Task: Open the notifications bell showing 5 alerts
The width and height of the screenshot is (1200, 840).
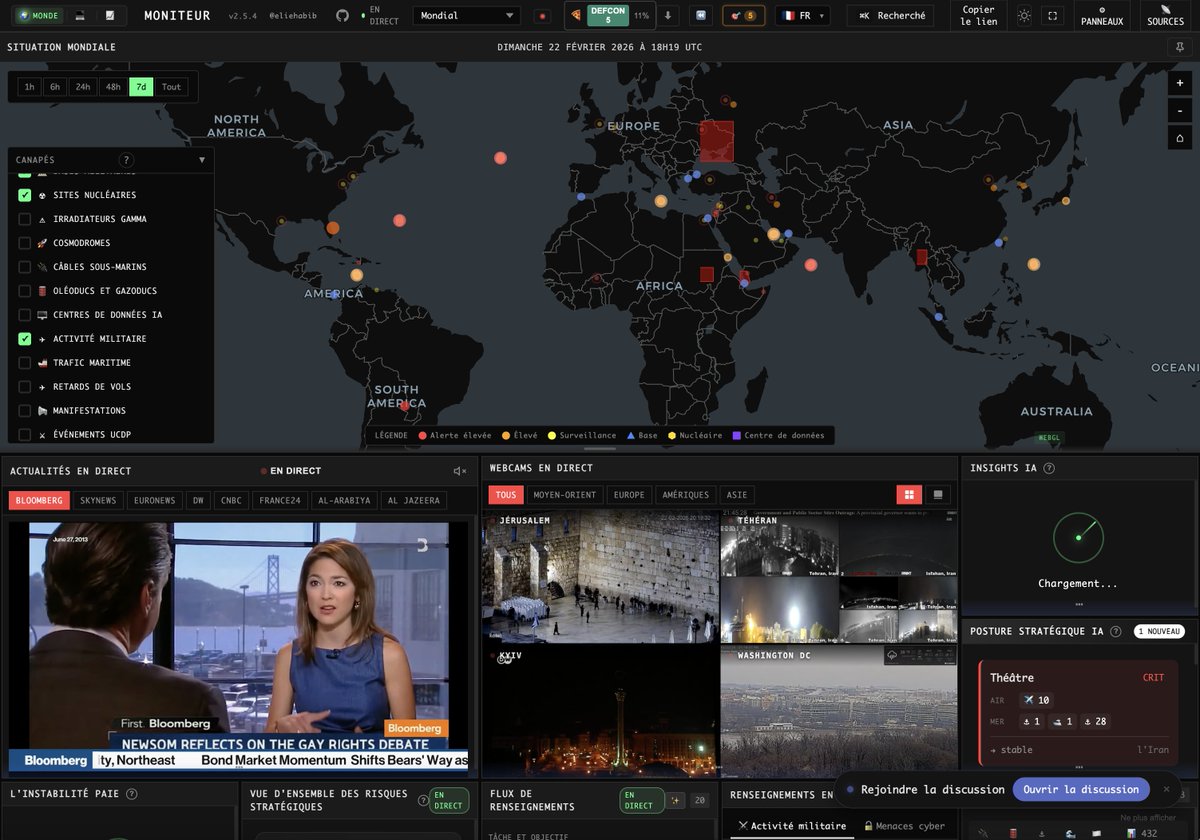Action: tap(742, 16)
